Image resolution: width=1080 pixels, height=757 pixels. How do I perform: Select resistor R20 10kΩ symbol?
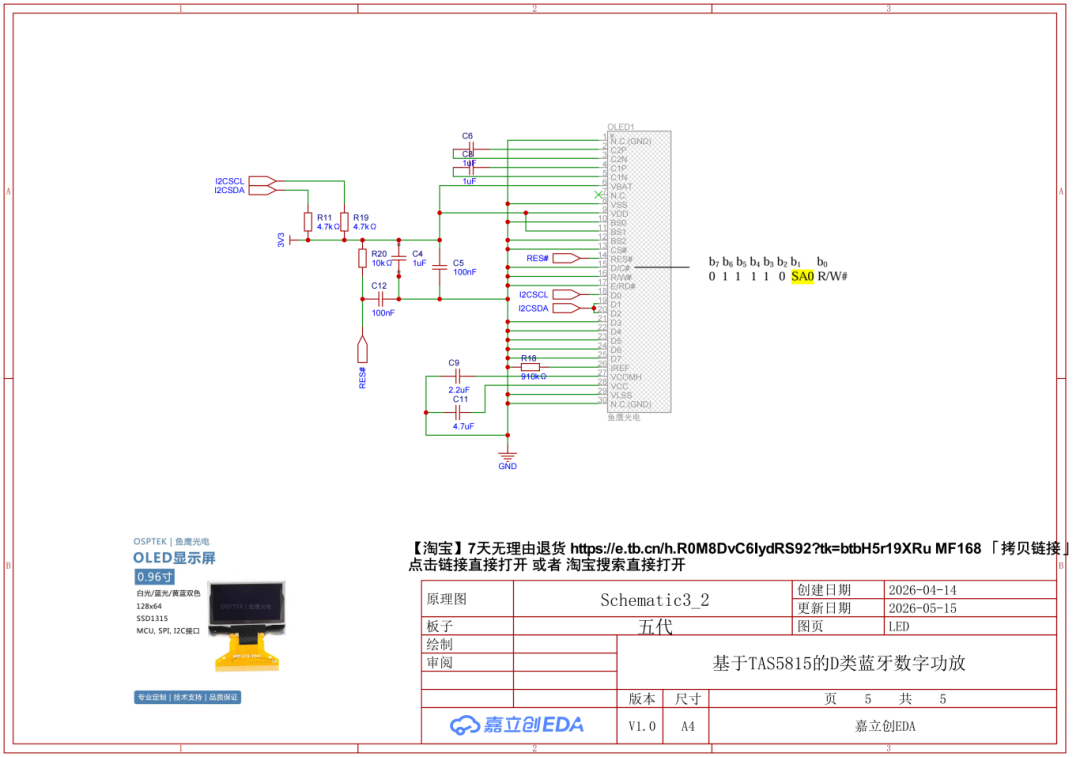[x=362, y=258]
